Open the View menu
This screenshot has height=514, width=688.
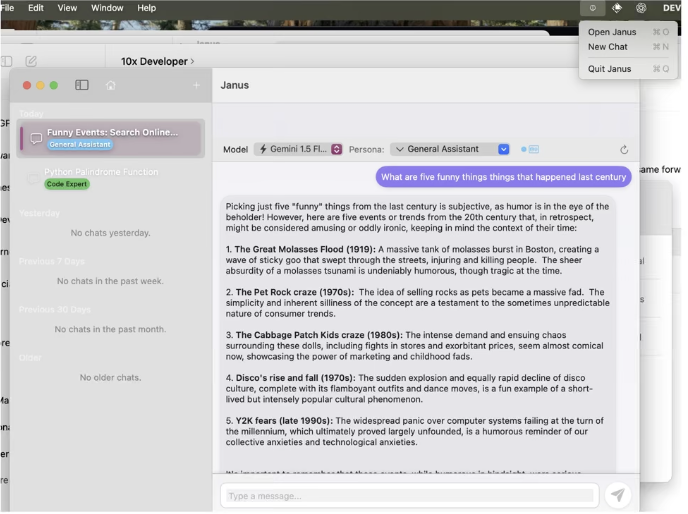click(x=67, y=8)
